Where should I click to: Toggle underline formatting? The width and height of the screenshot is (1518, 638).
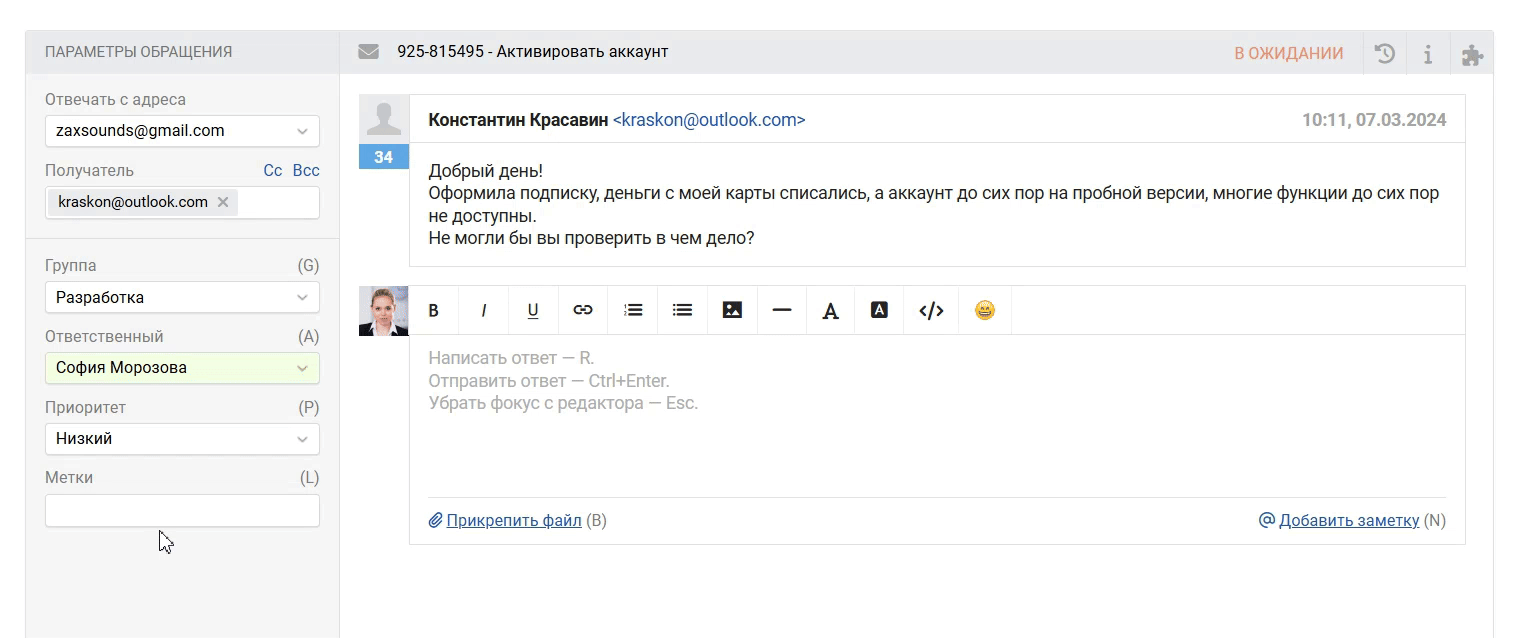(533, 310)
